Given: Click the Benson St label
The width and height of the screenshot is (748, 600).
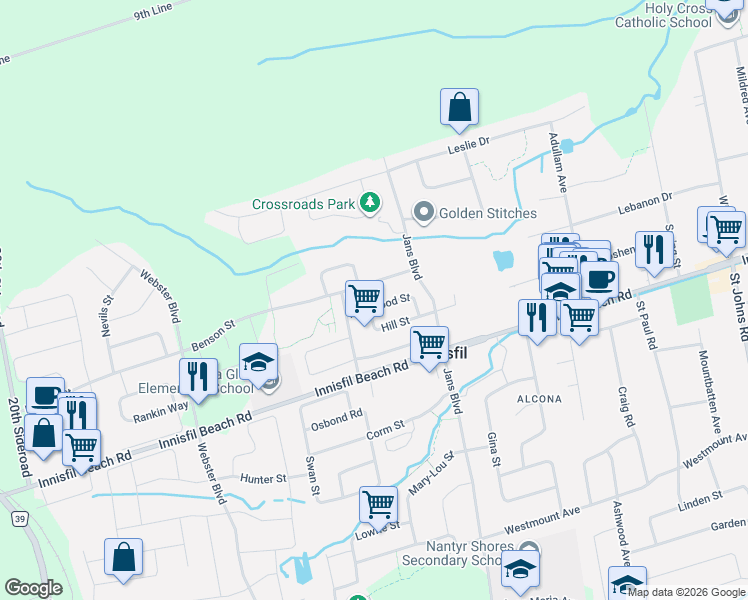Looking at the screenshot, I should point(213,335).
